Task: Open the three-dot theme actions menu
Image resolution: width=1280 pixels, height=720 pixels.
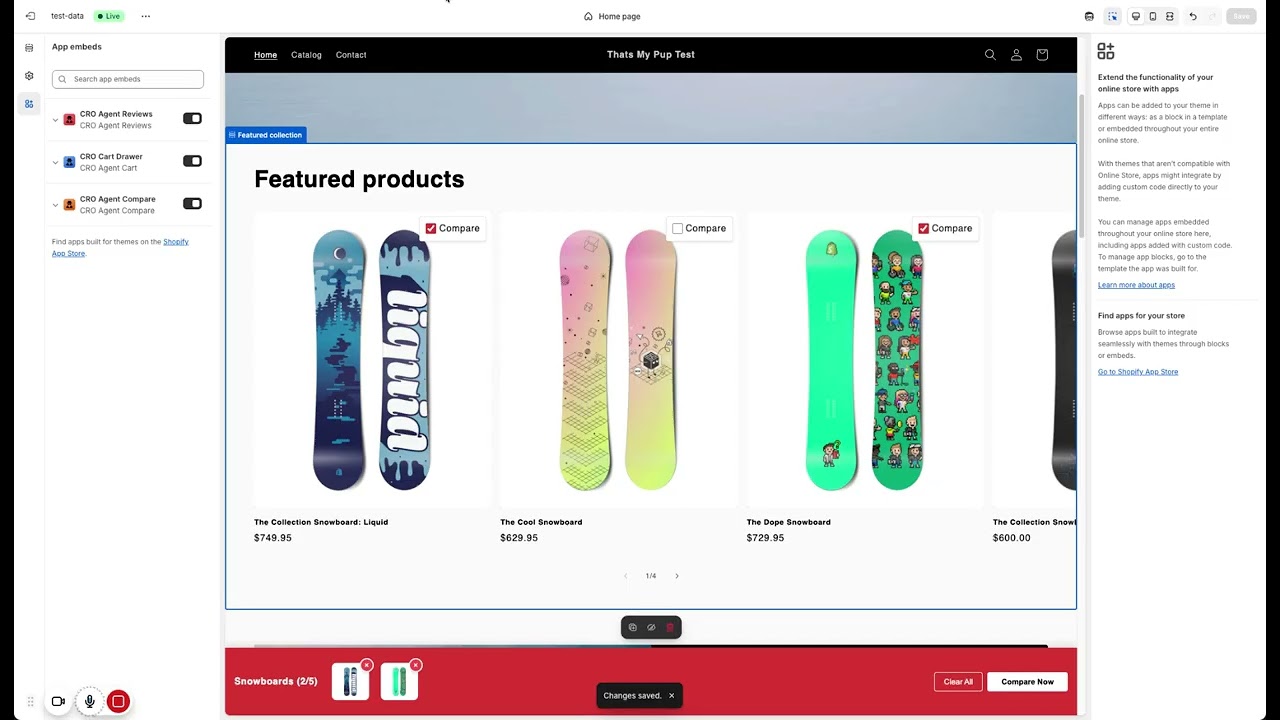Action: click(146, 16)
